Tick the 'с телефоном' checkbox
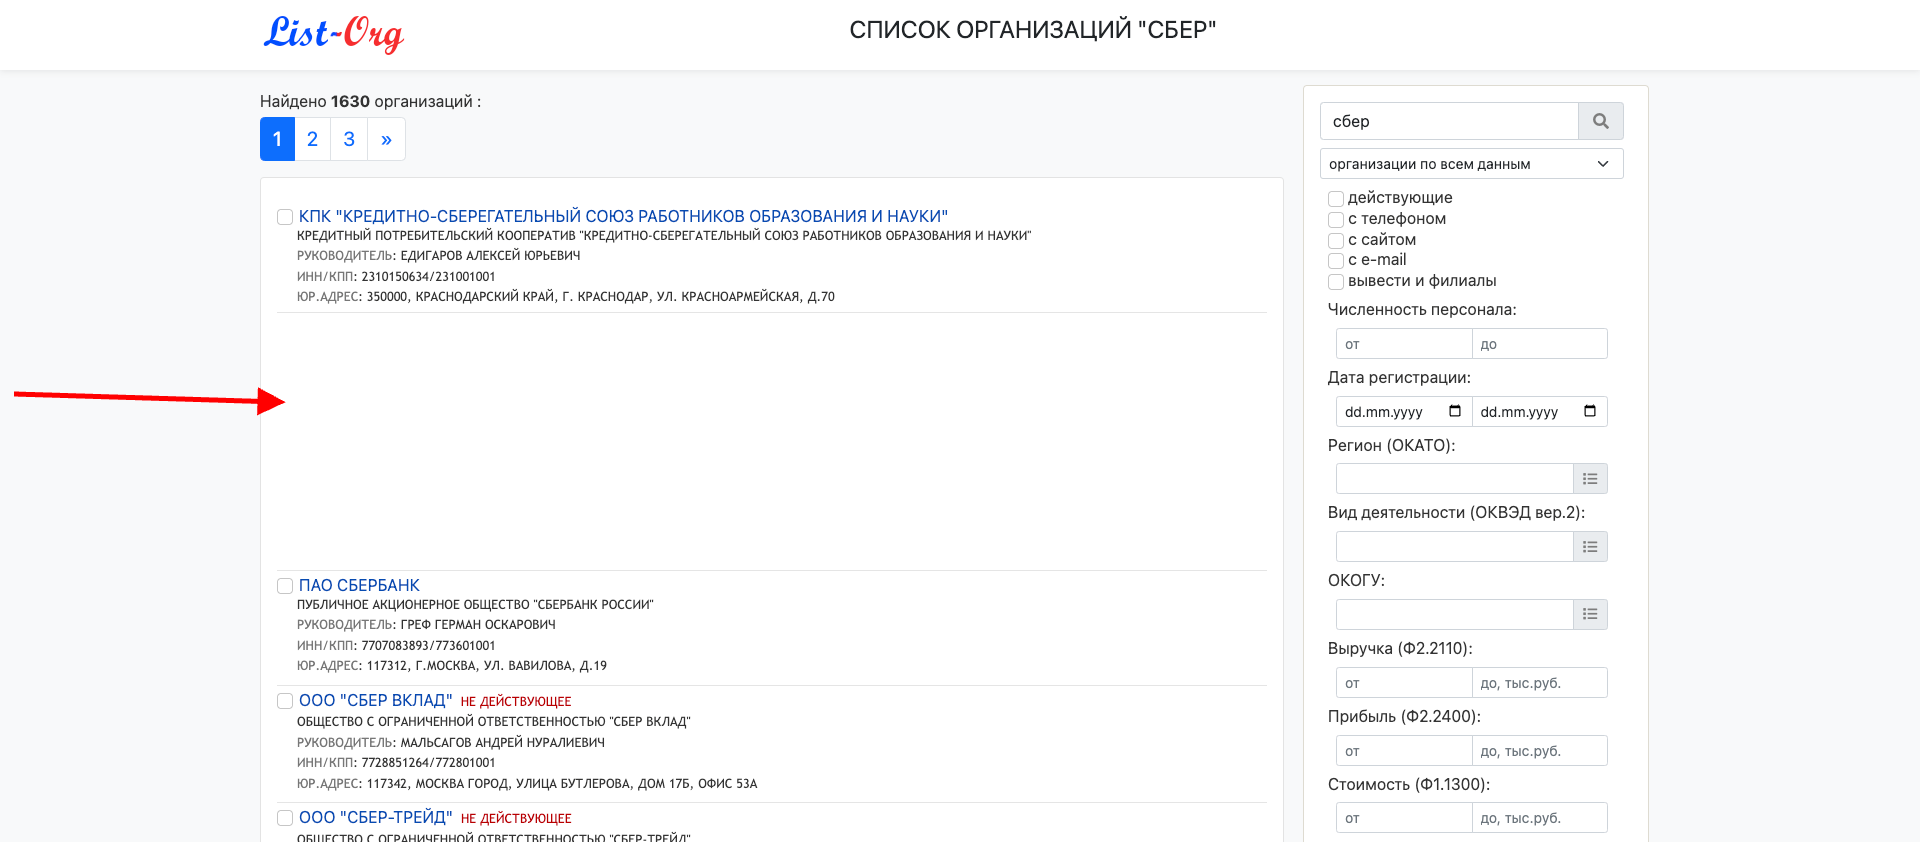Image resolution: width=1920 pixels, height=842 pixels. (x=1336, y=219)
